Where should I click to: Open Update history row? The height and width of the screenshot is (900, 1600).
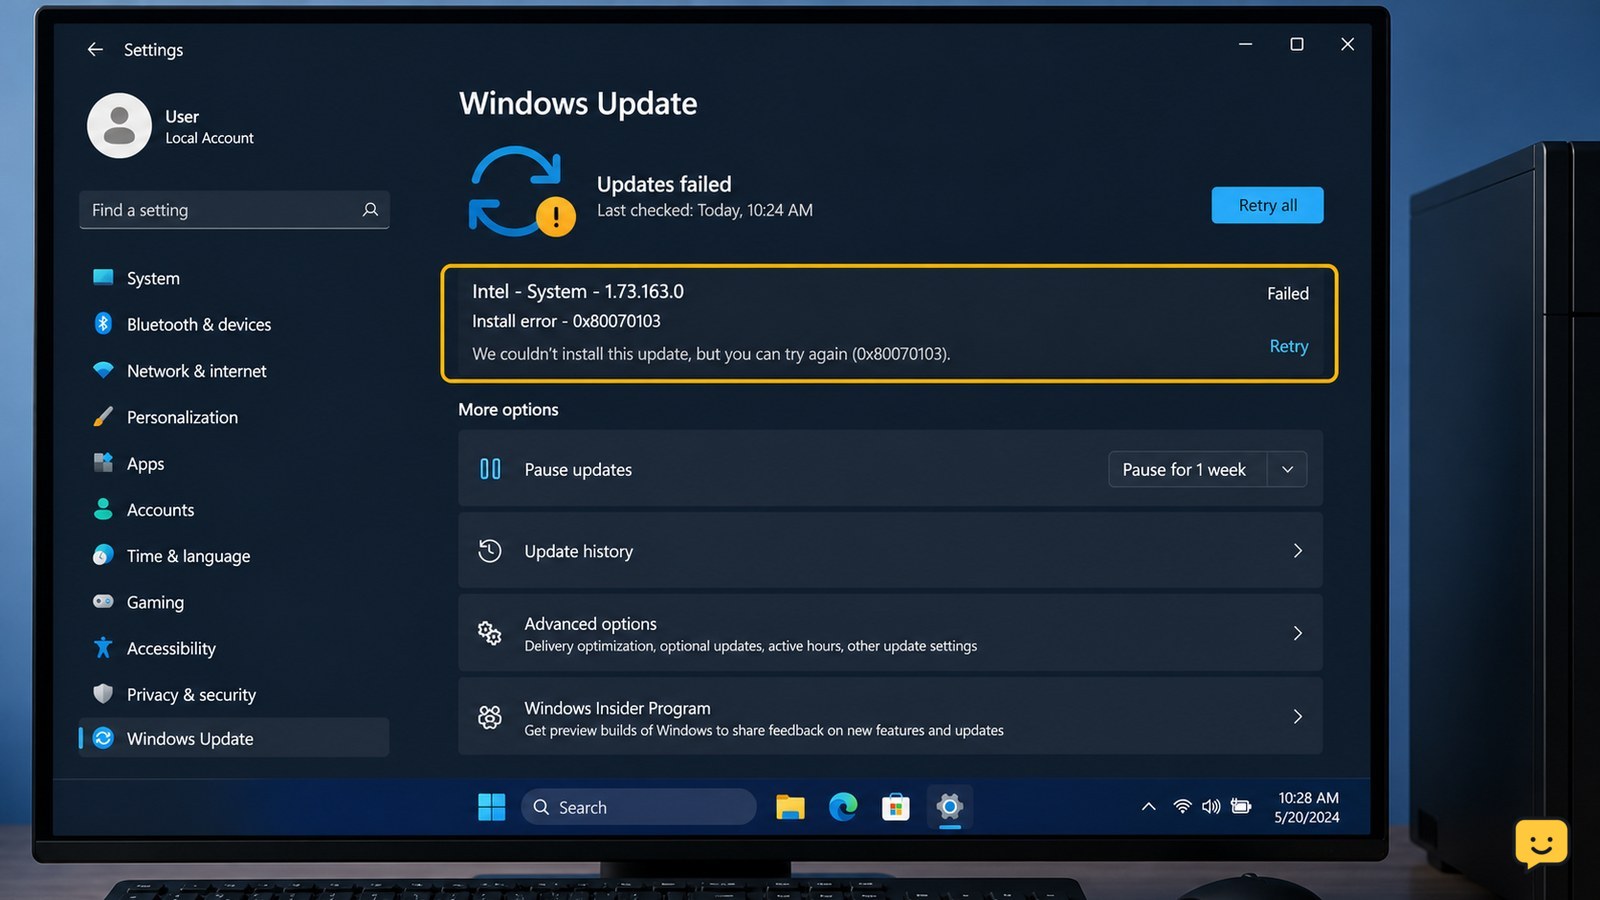click(x=890, y=551)
